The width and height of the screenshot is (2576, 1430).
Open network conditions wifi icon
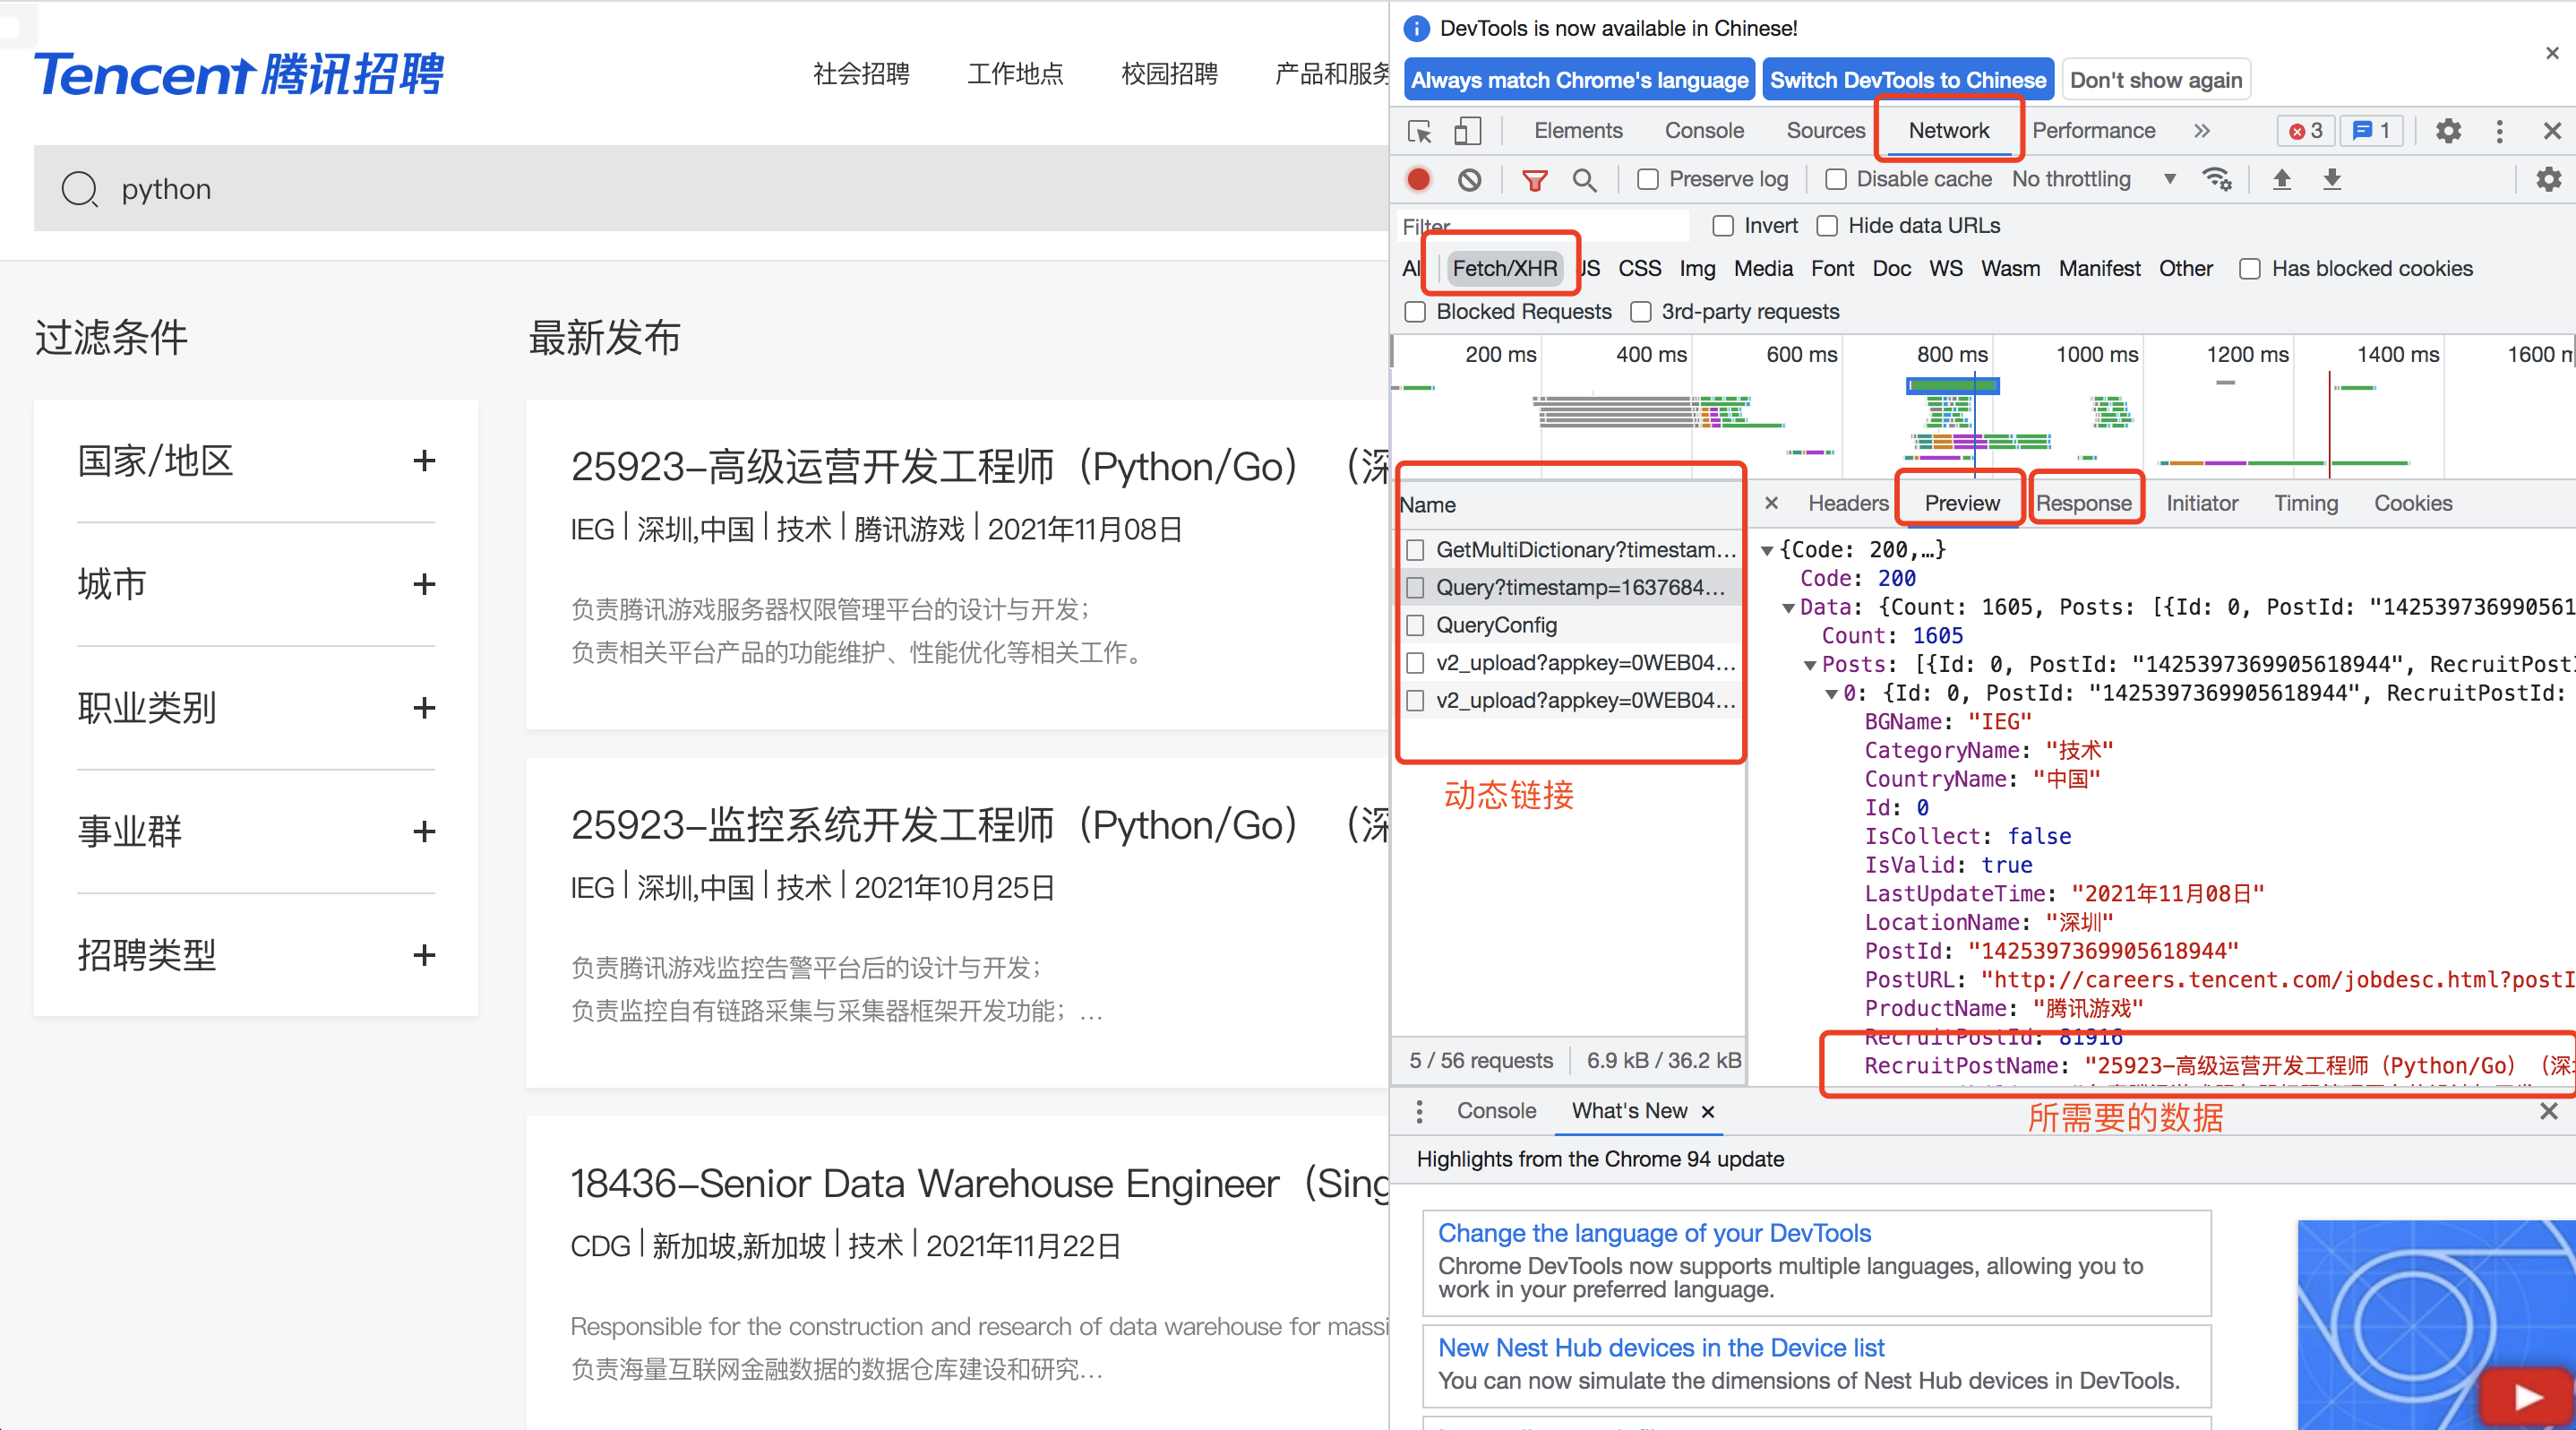2217,179
